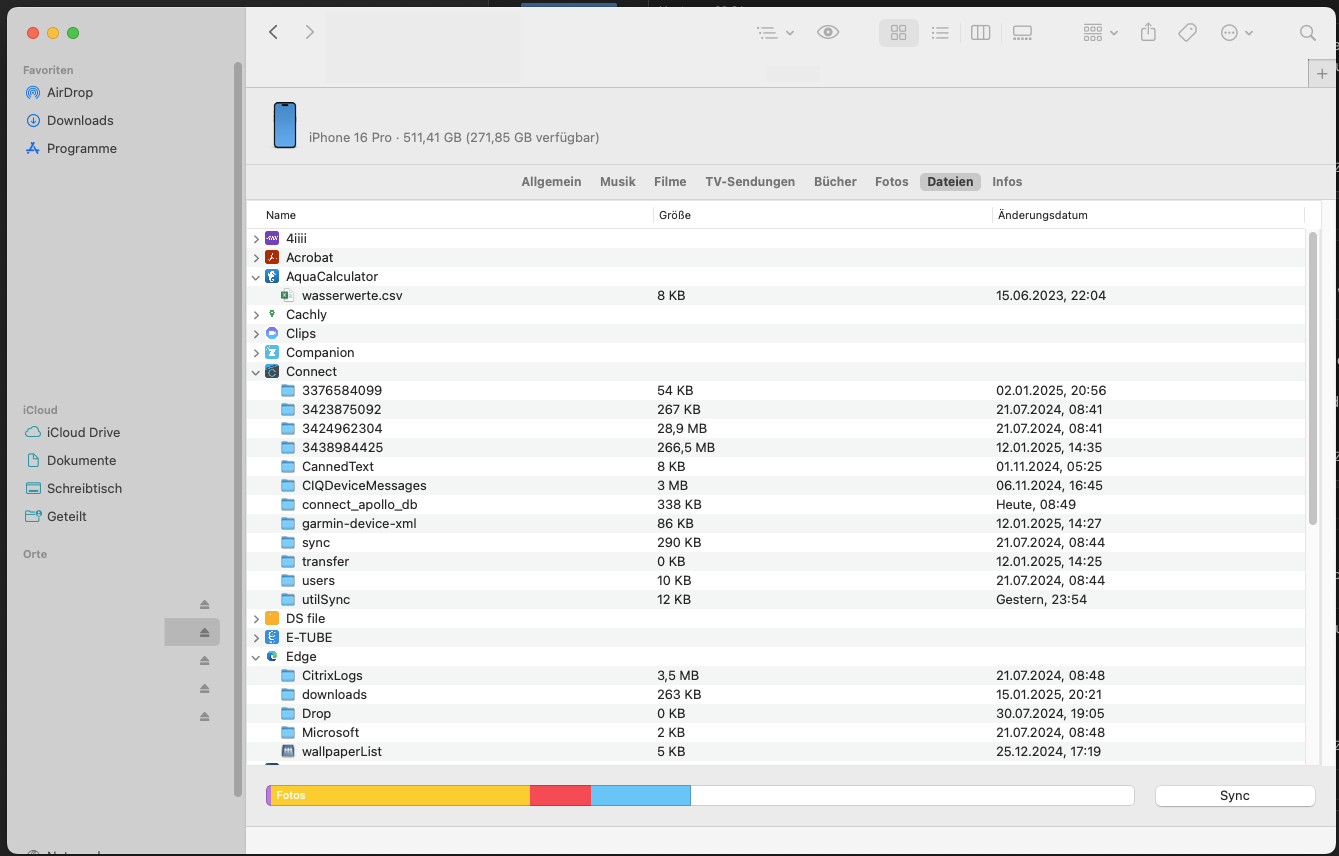This screenshot has height=856, width=1339.
Task: Go forward with the right chevron
Action: tap(310, 32)
